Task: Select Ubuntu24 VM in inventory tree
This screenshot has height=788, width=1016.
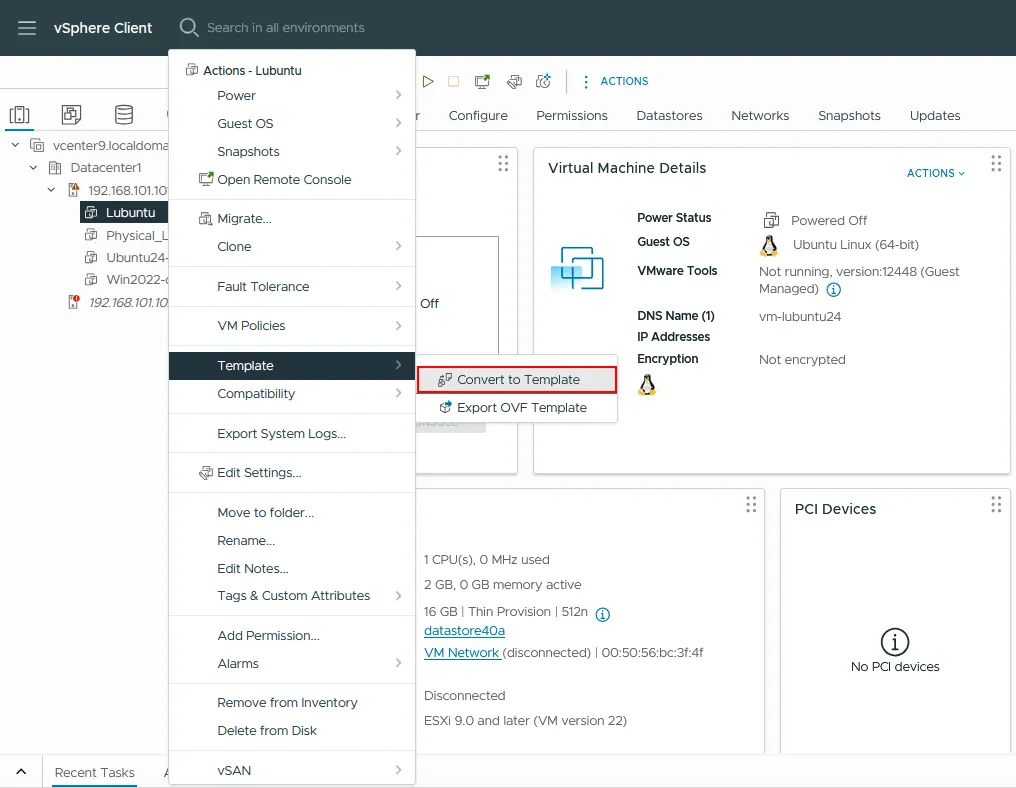Action: [x=126, y=257]
